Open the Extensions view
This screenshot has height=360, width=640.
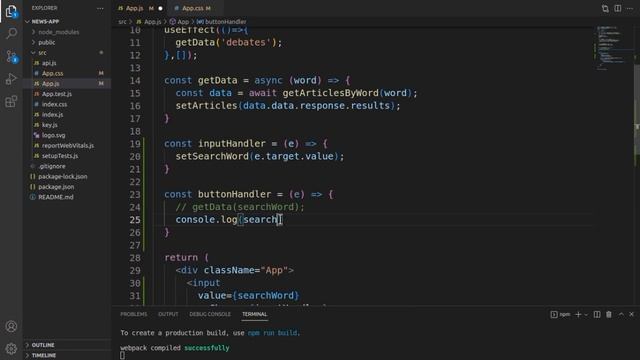[x=11, y=101]
